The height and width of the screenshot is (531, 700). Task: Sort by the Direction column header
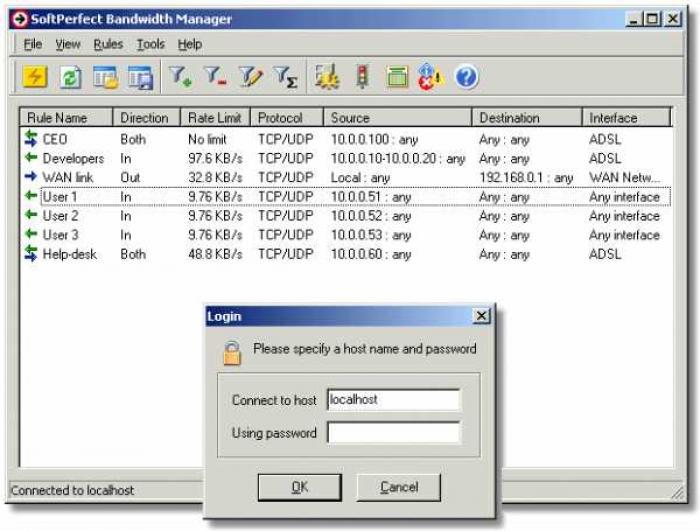click(146, 117)
